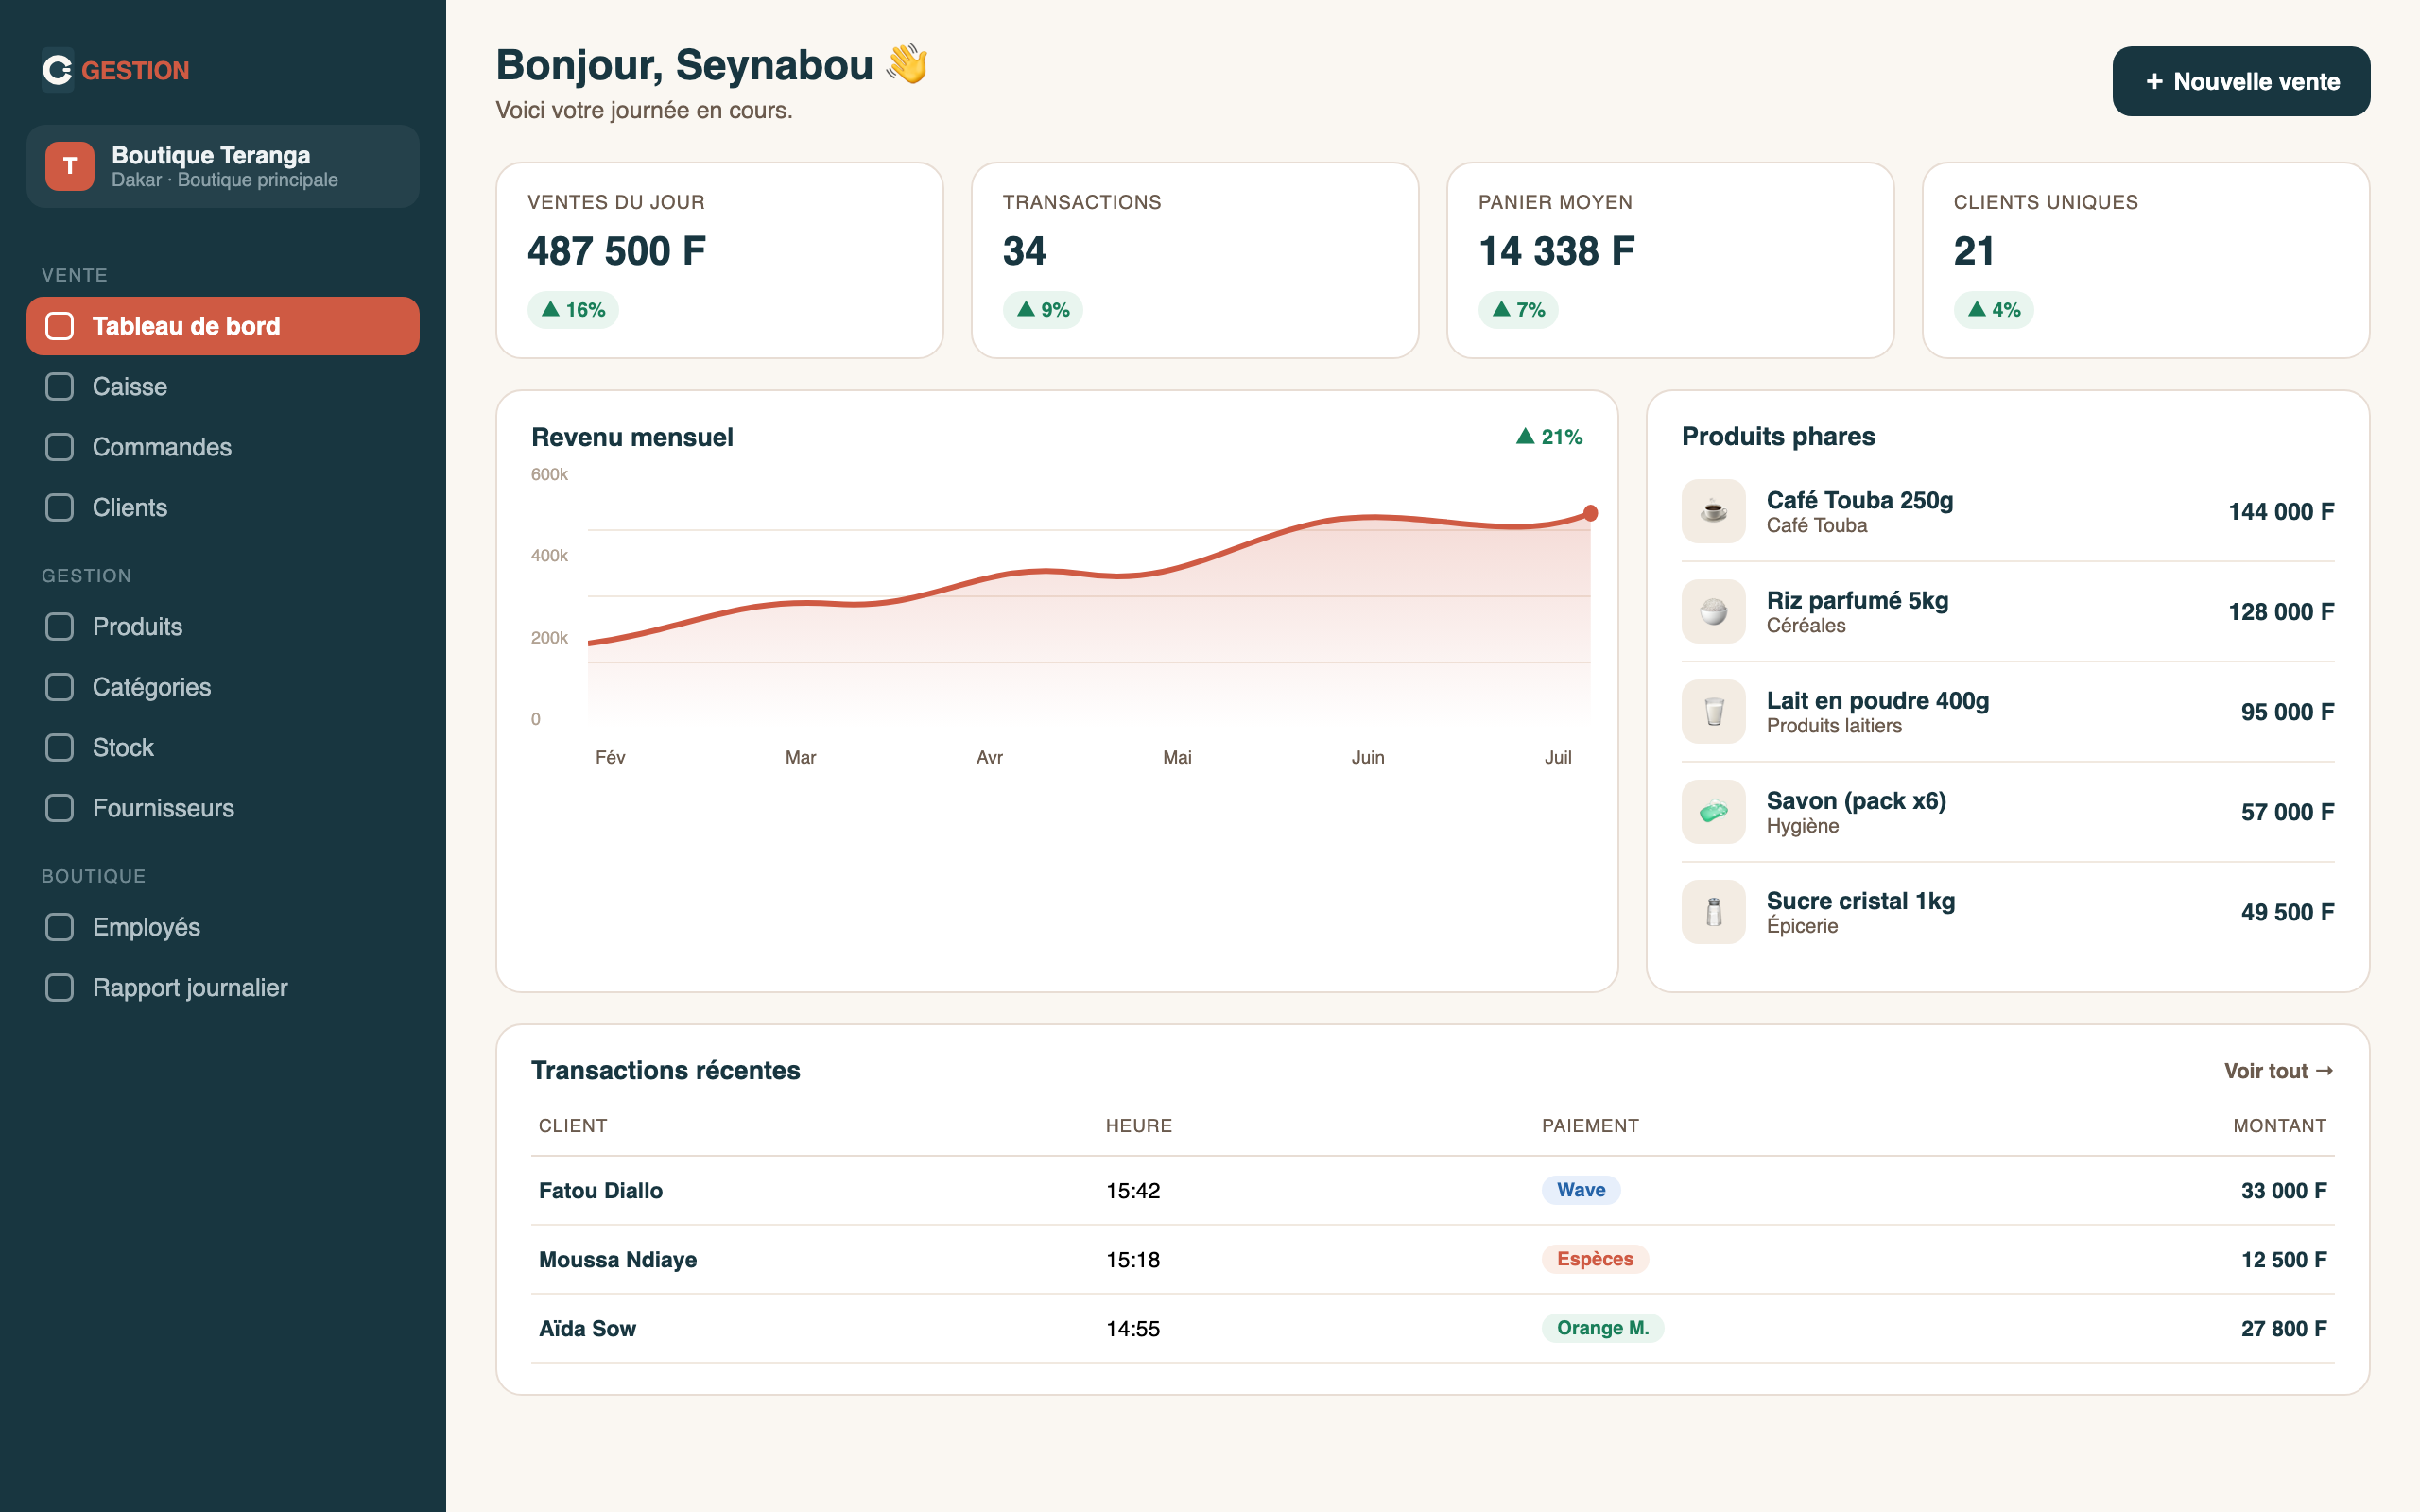Open the Clients uniques stat card
2420x1512 pixels.
click(x=2146, y=260)
